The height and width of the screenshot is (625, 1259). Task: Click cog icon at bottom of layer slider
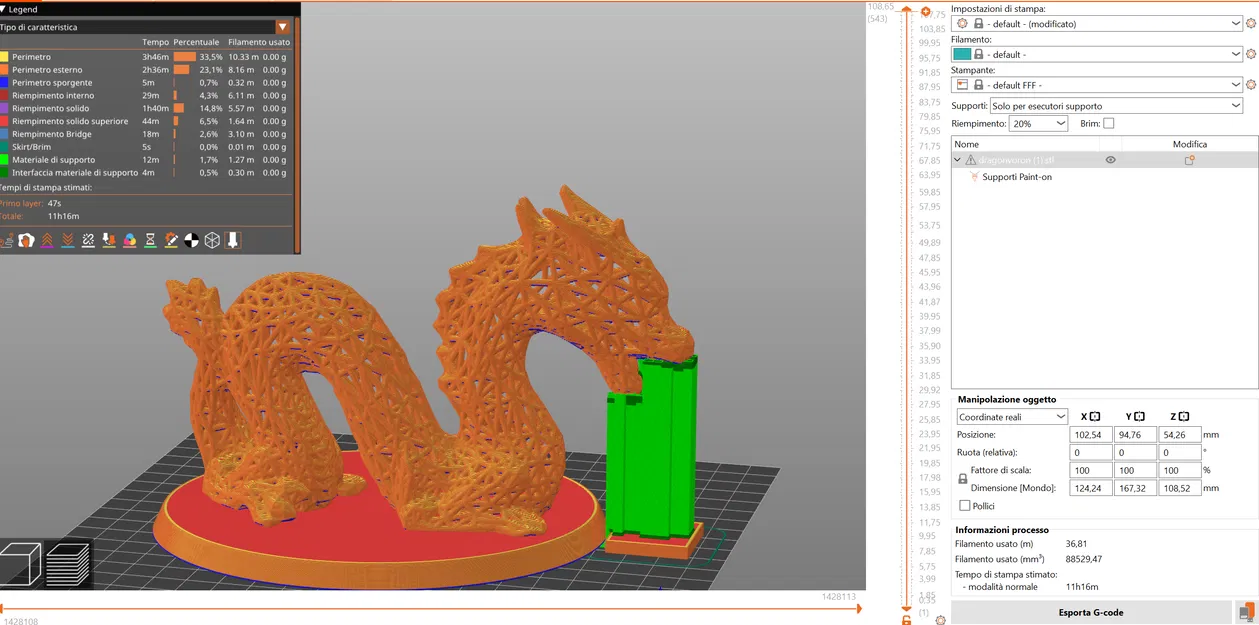click(941, 620)
